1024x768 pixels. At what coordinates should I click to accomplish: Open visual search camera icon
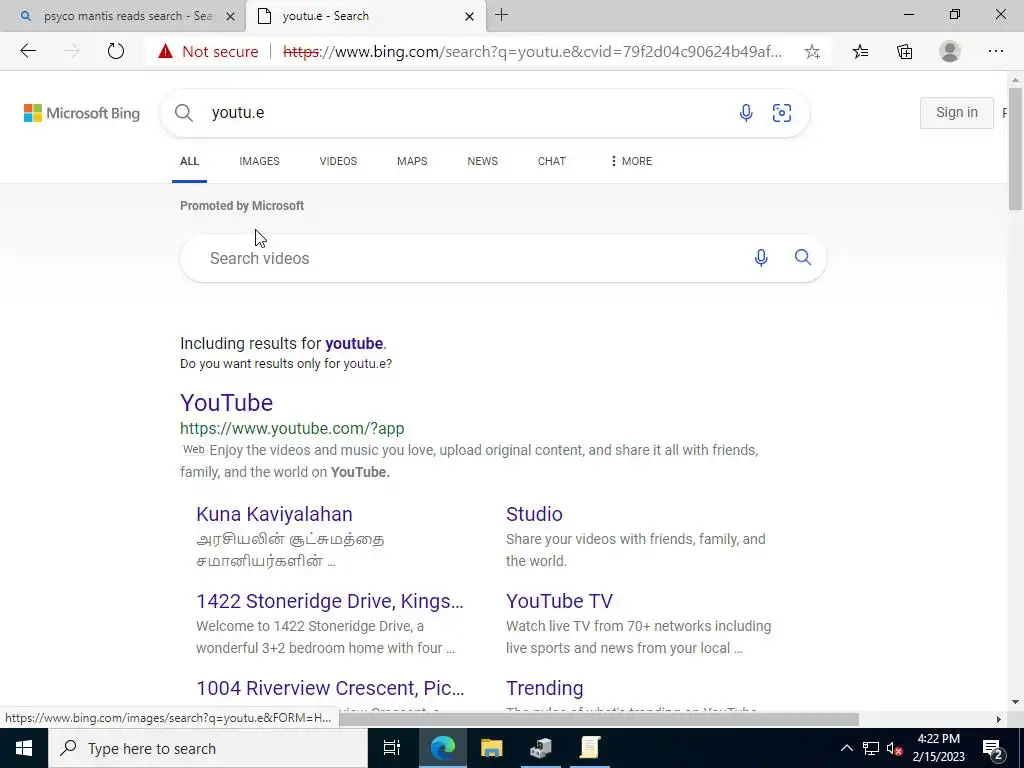782,113
